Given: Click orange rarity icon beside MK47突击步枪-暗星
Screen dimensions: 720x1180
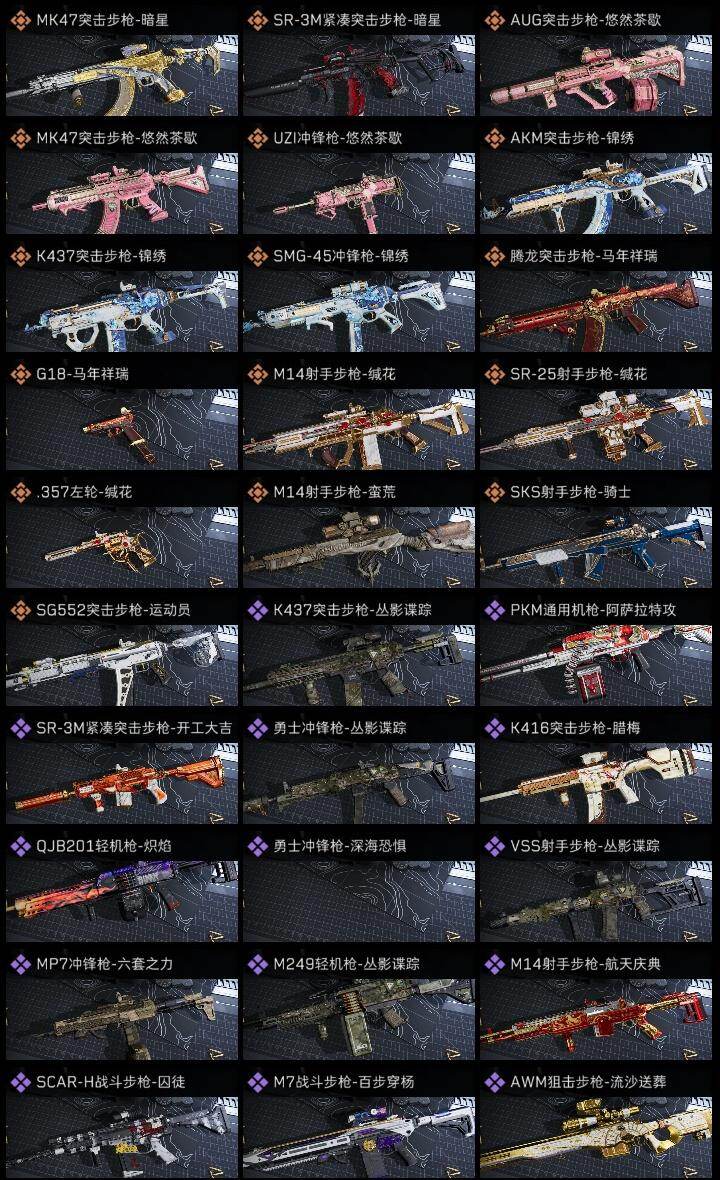Looking at the screenshot, I should tap(20, 20).
